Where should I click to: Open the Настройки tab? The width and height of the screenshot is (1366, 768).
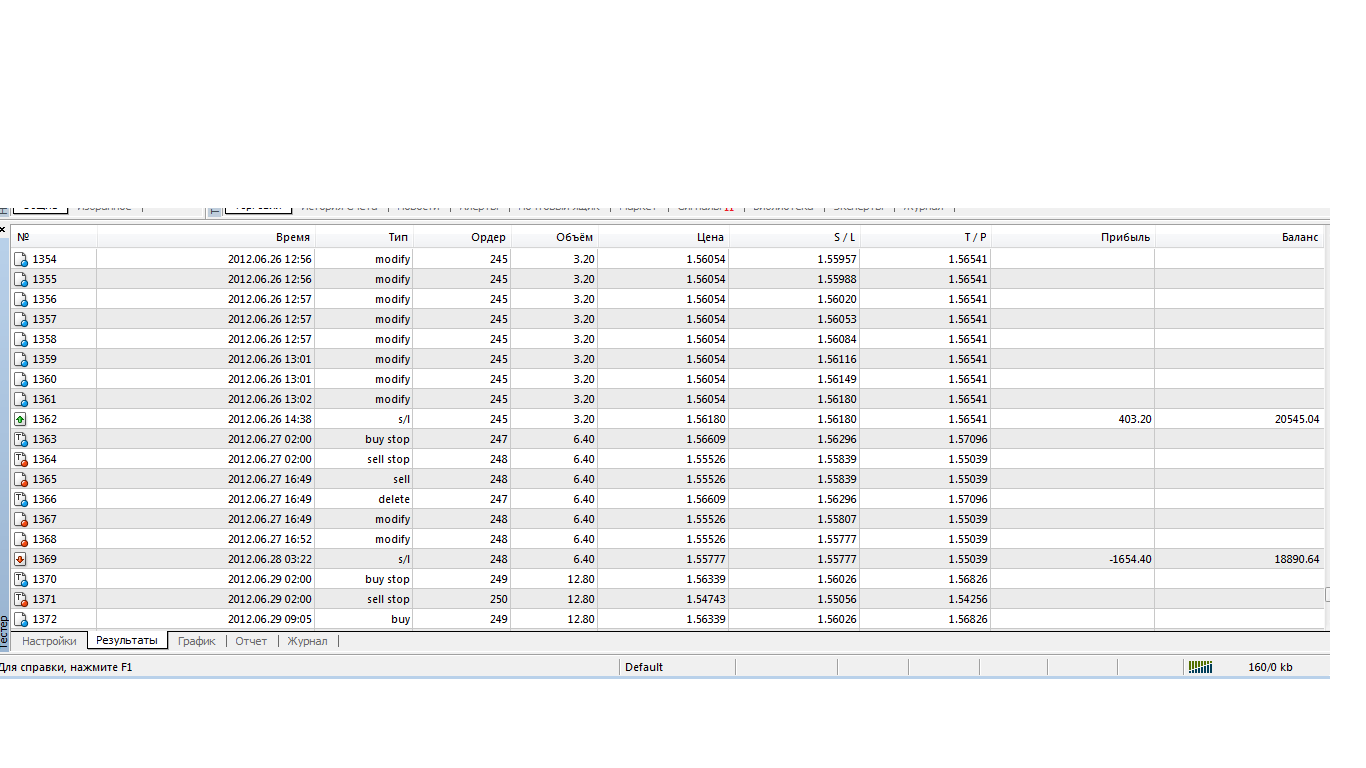click(x=49, y=641)
